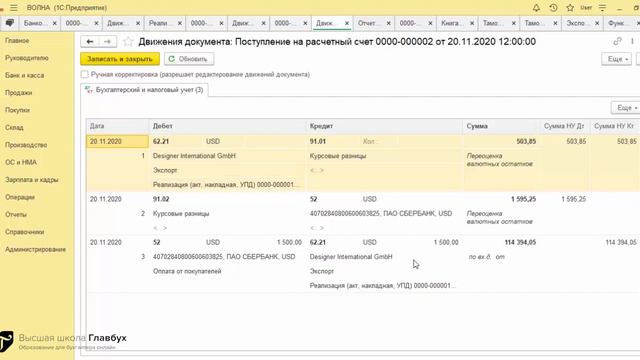Click Designer International GmbH in debit row 1
This screenshot has width=640, height=360.
click(194, 156)
